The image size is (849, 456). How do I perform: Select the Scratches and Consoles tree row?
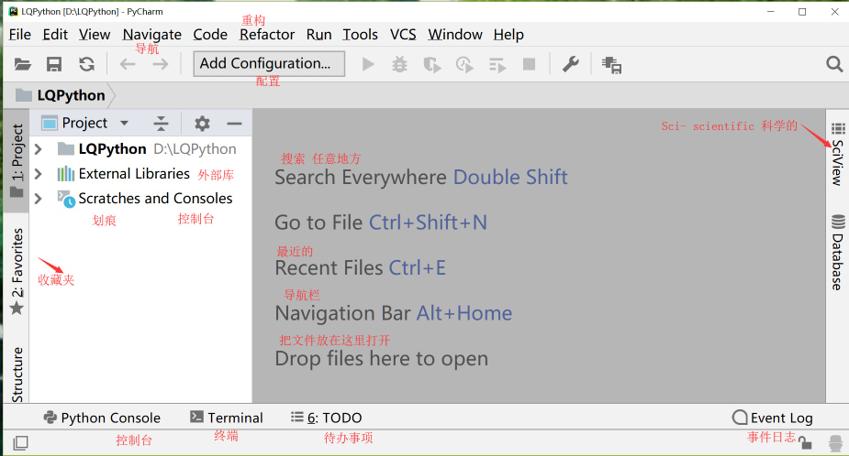coord(141,199)
